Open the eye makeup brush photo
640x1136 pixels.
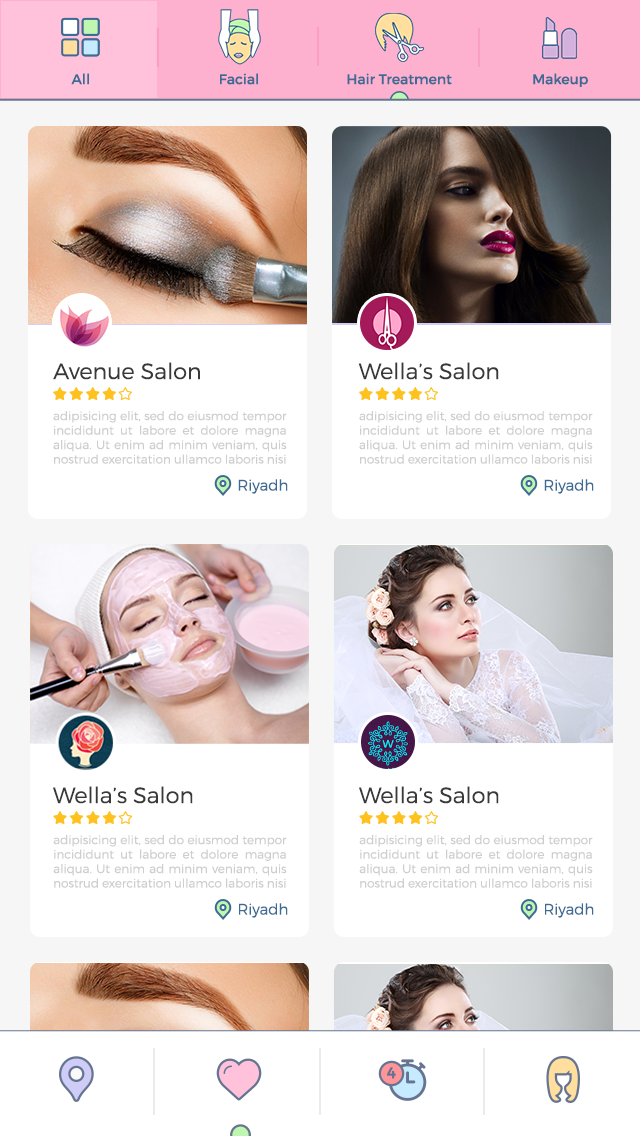(167, 225)
